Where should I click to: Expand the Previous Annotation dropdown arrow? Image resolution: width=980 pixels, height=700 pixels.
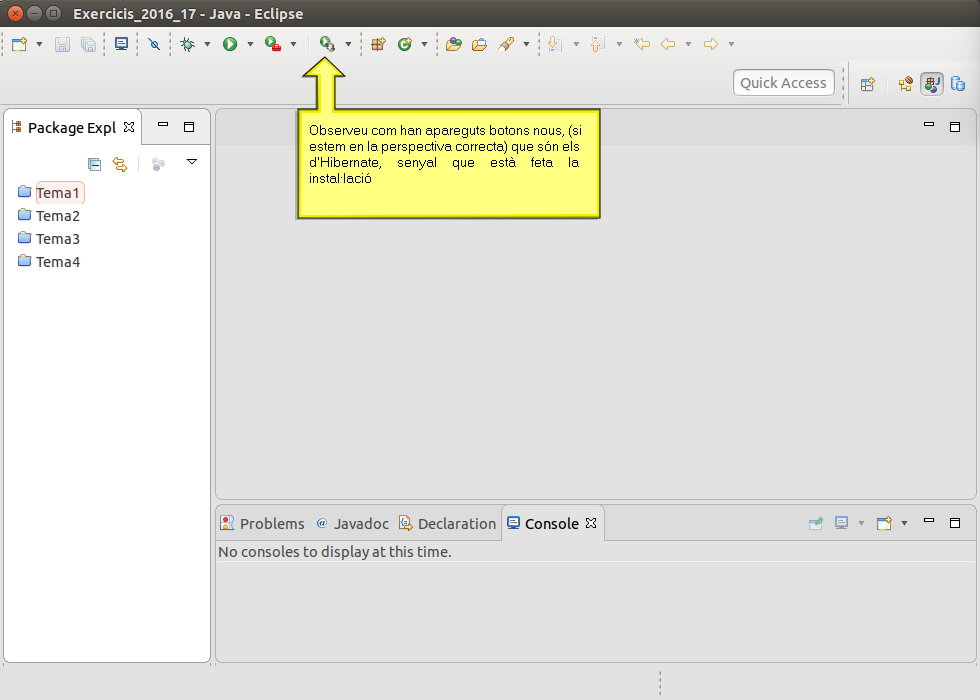click(619, 44)
